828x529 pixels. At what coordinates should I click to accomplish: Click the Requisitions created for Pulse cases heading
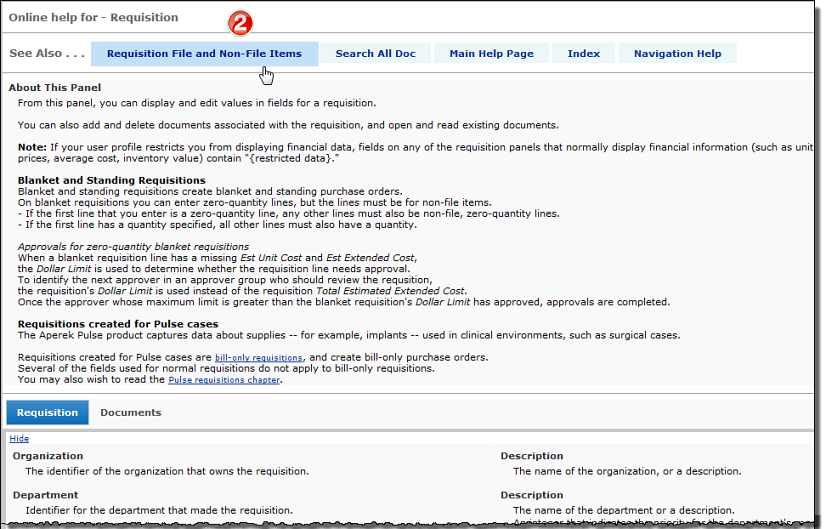(118, 324)
